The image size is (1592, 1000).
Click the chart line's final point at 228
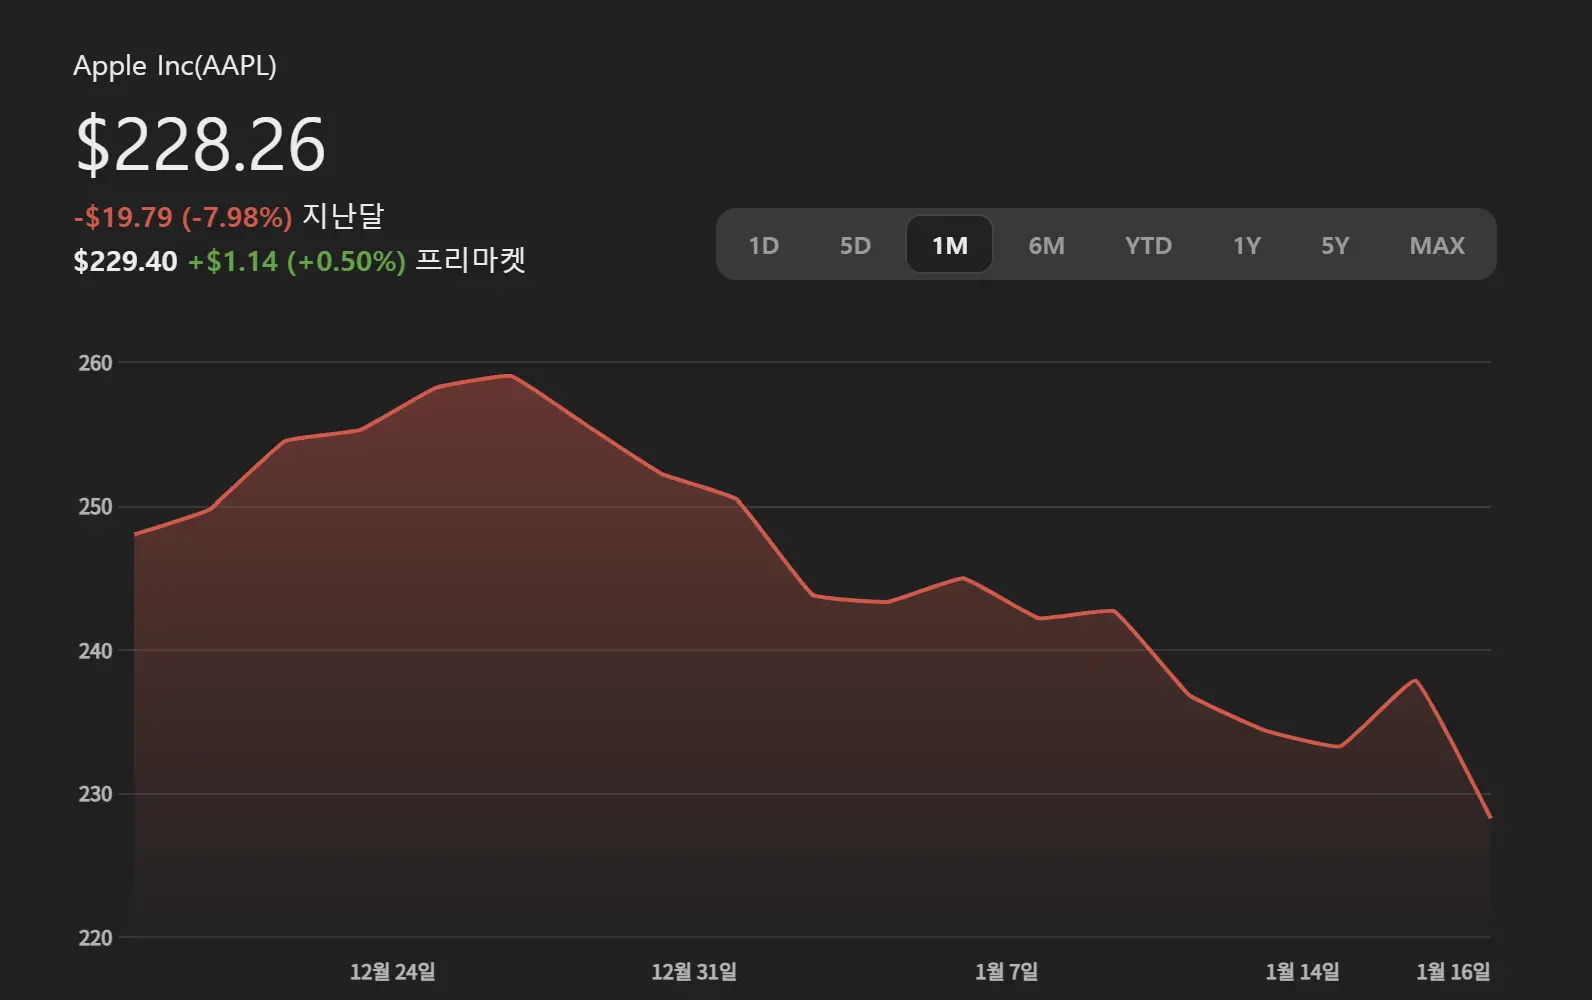(x=1489, y=817)
